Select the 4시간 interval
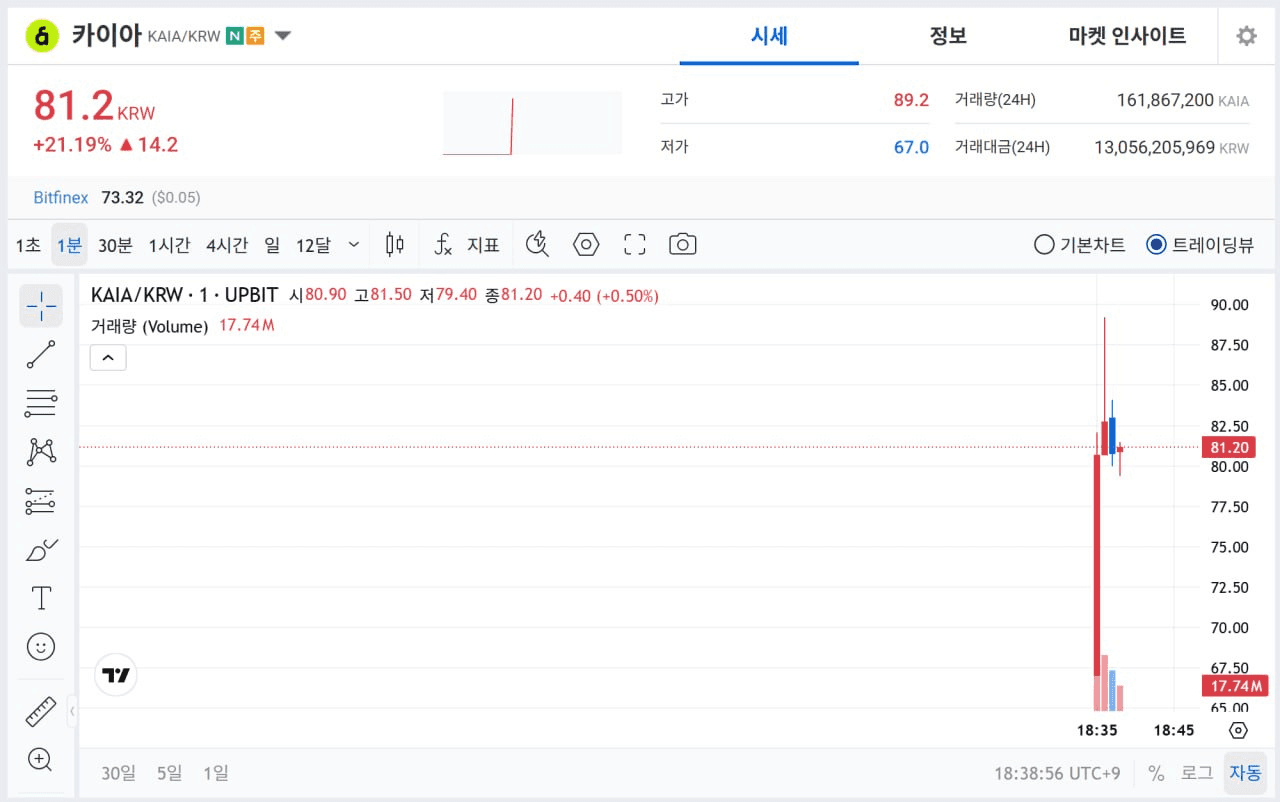The width and height of the screenshot is (1280, 802). [x=227, y=244]
